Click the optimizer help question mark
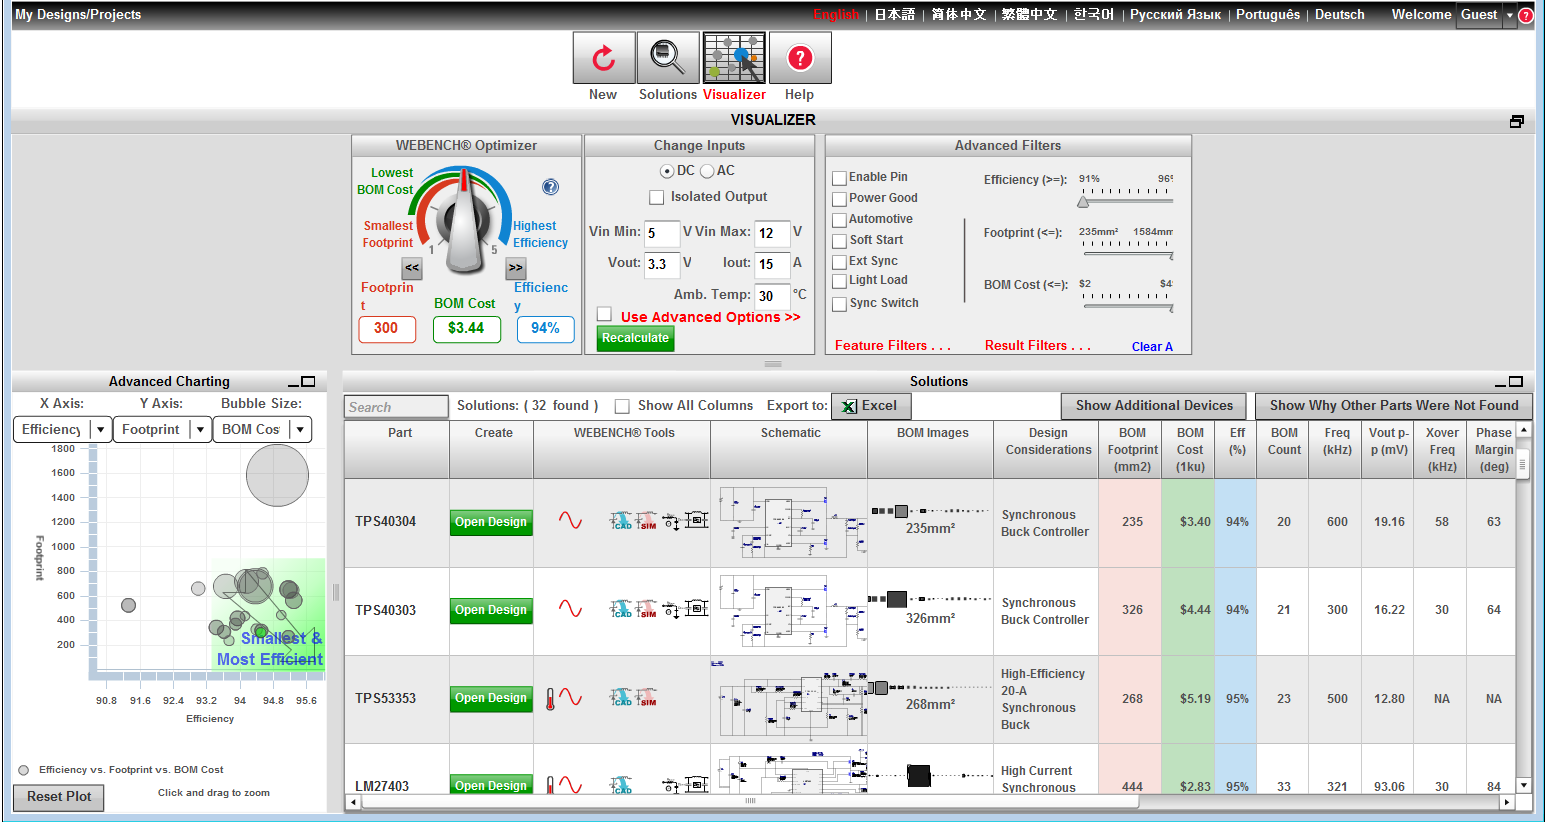This screenshot has height=822, width=1547. [x=550, y=187]
